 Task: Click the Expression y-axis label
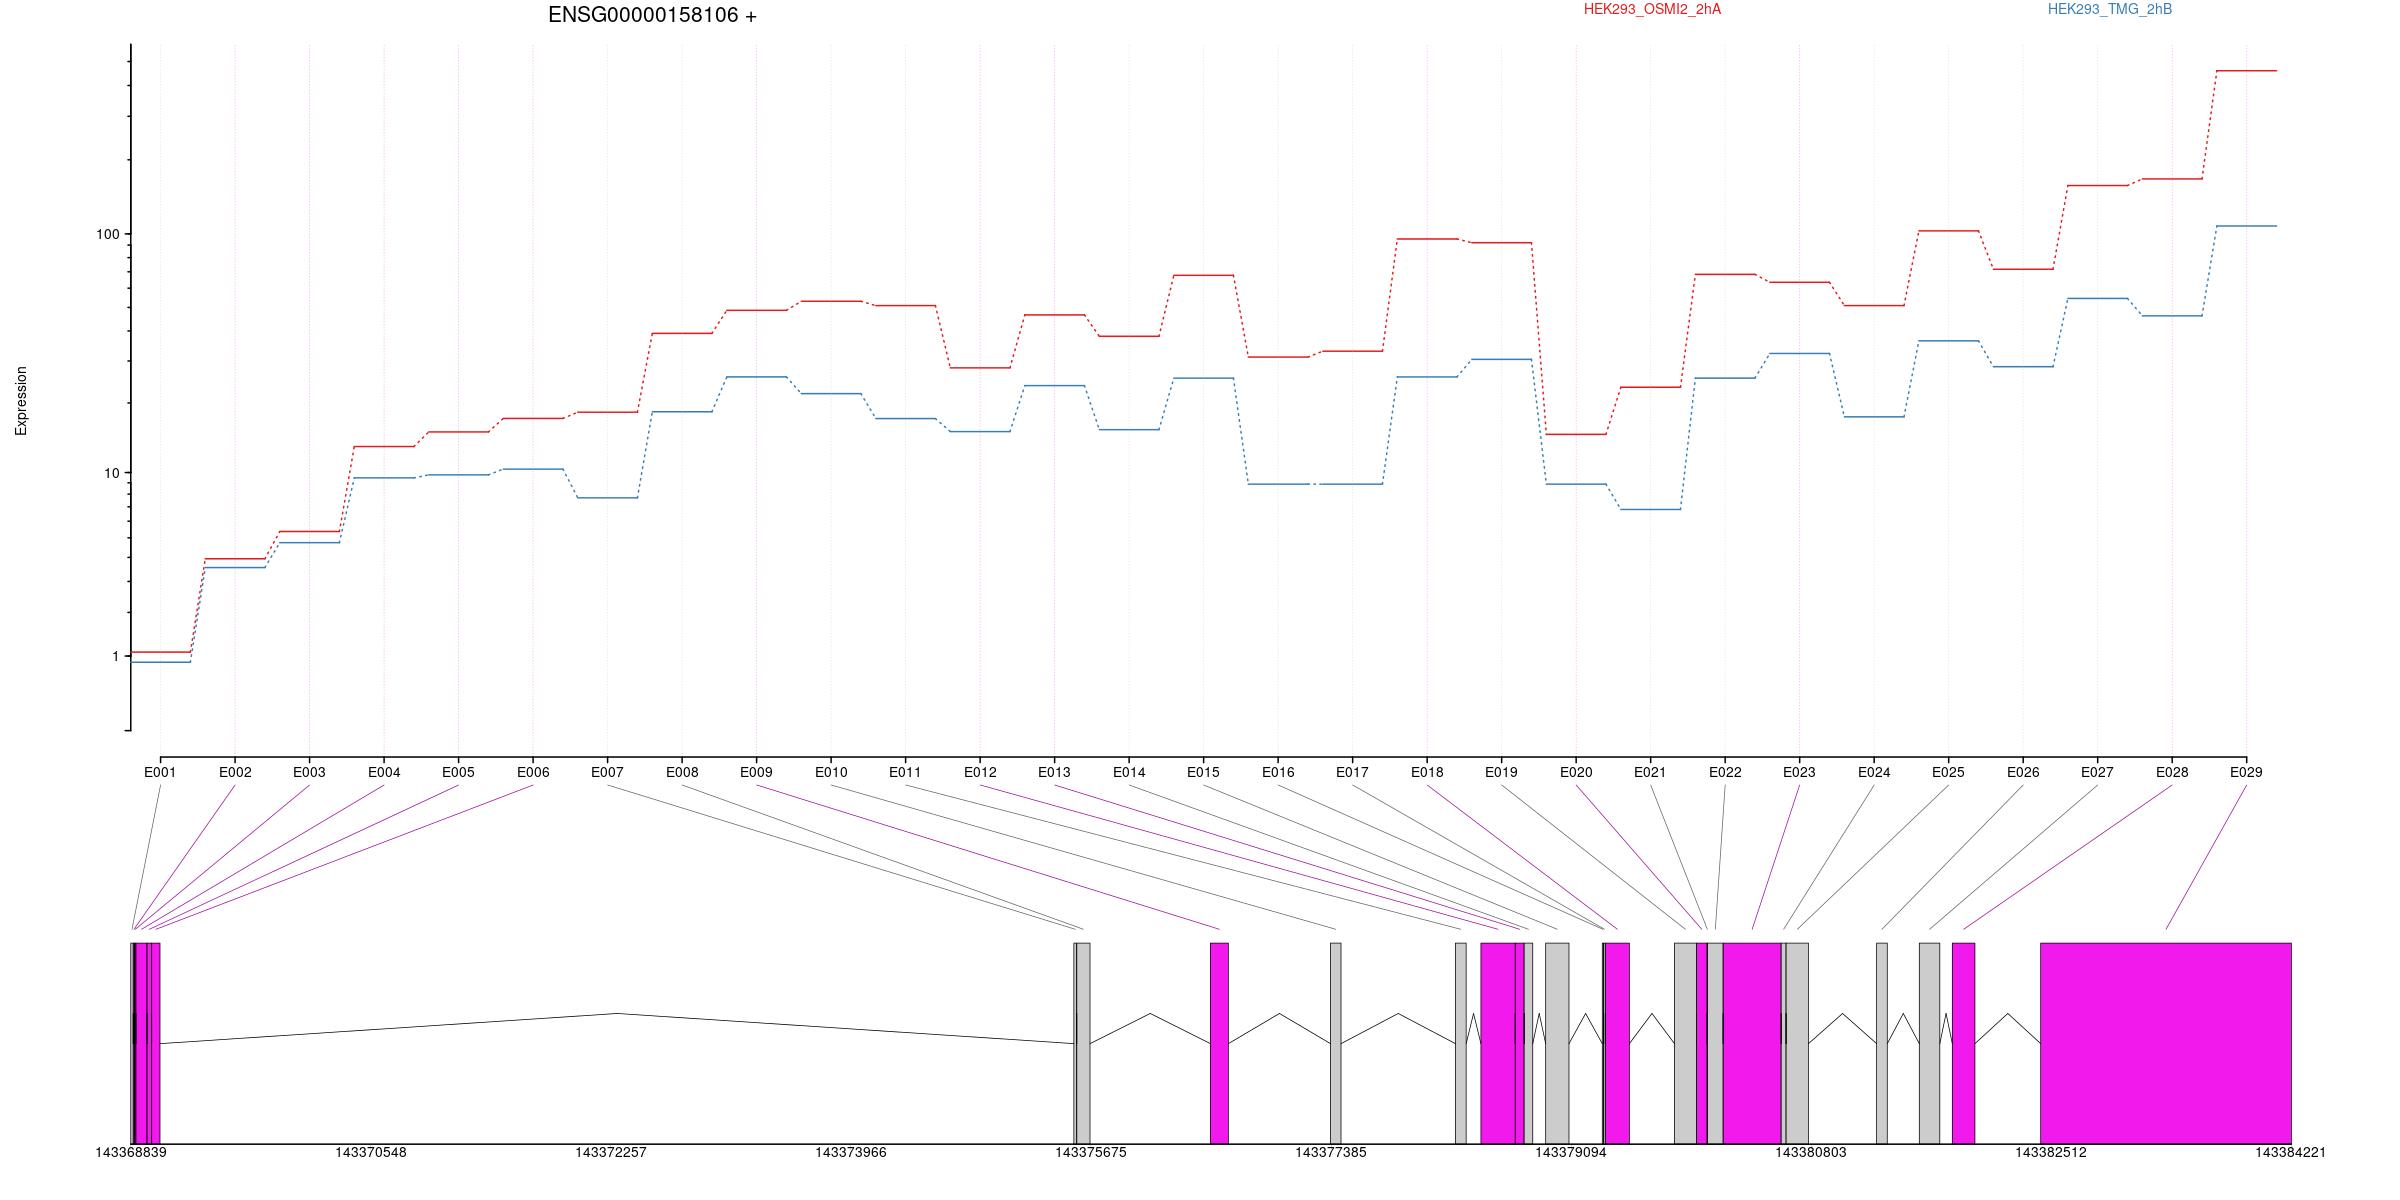21,400
